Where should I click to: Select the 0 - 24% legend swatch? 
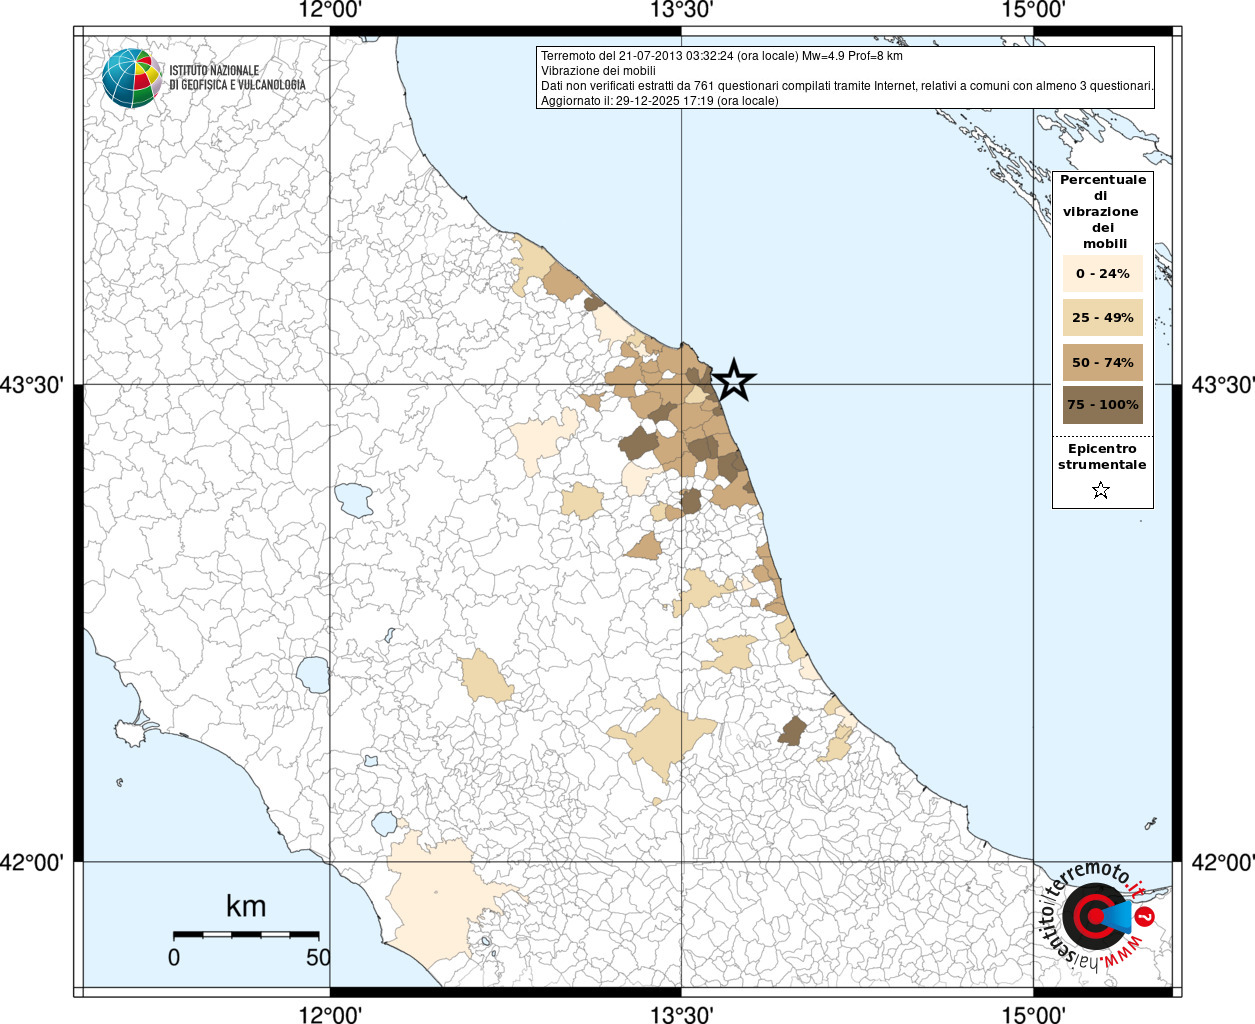(x=1102, y=273)
